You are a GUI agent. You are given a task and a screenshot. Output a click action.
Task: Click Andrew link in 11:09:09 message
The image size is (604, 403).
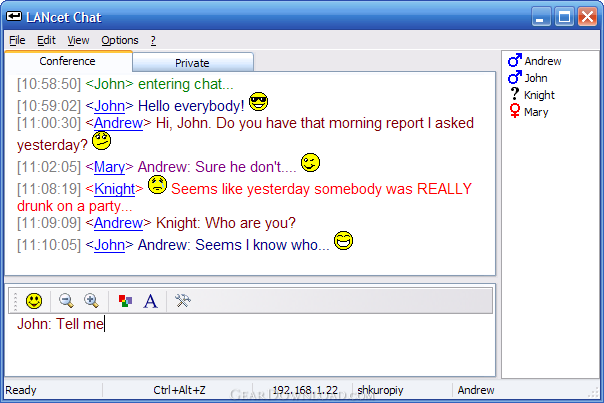click(x=118, y=223)
